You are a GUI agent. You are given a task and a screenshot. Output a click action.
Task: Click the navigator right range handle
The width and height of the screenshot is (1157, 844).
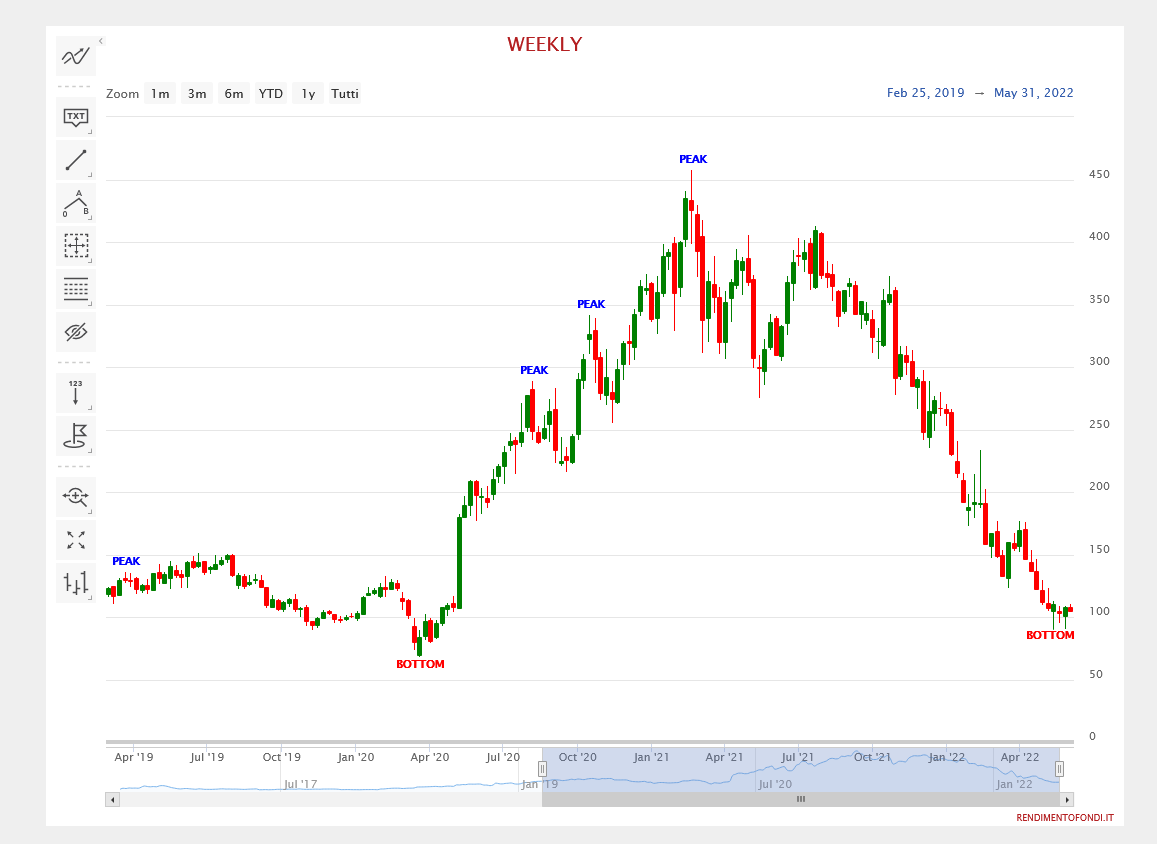point(1059,769)
